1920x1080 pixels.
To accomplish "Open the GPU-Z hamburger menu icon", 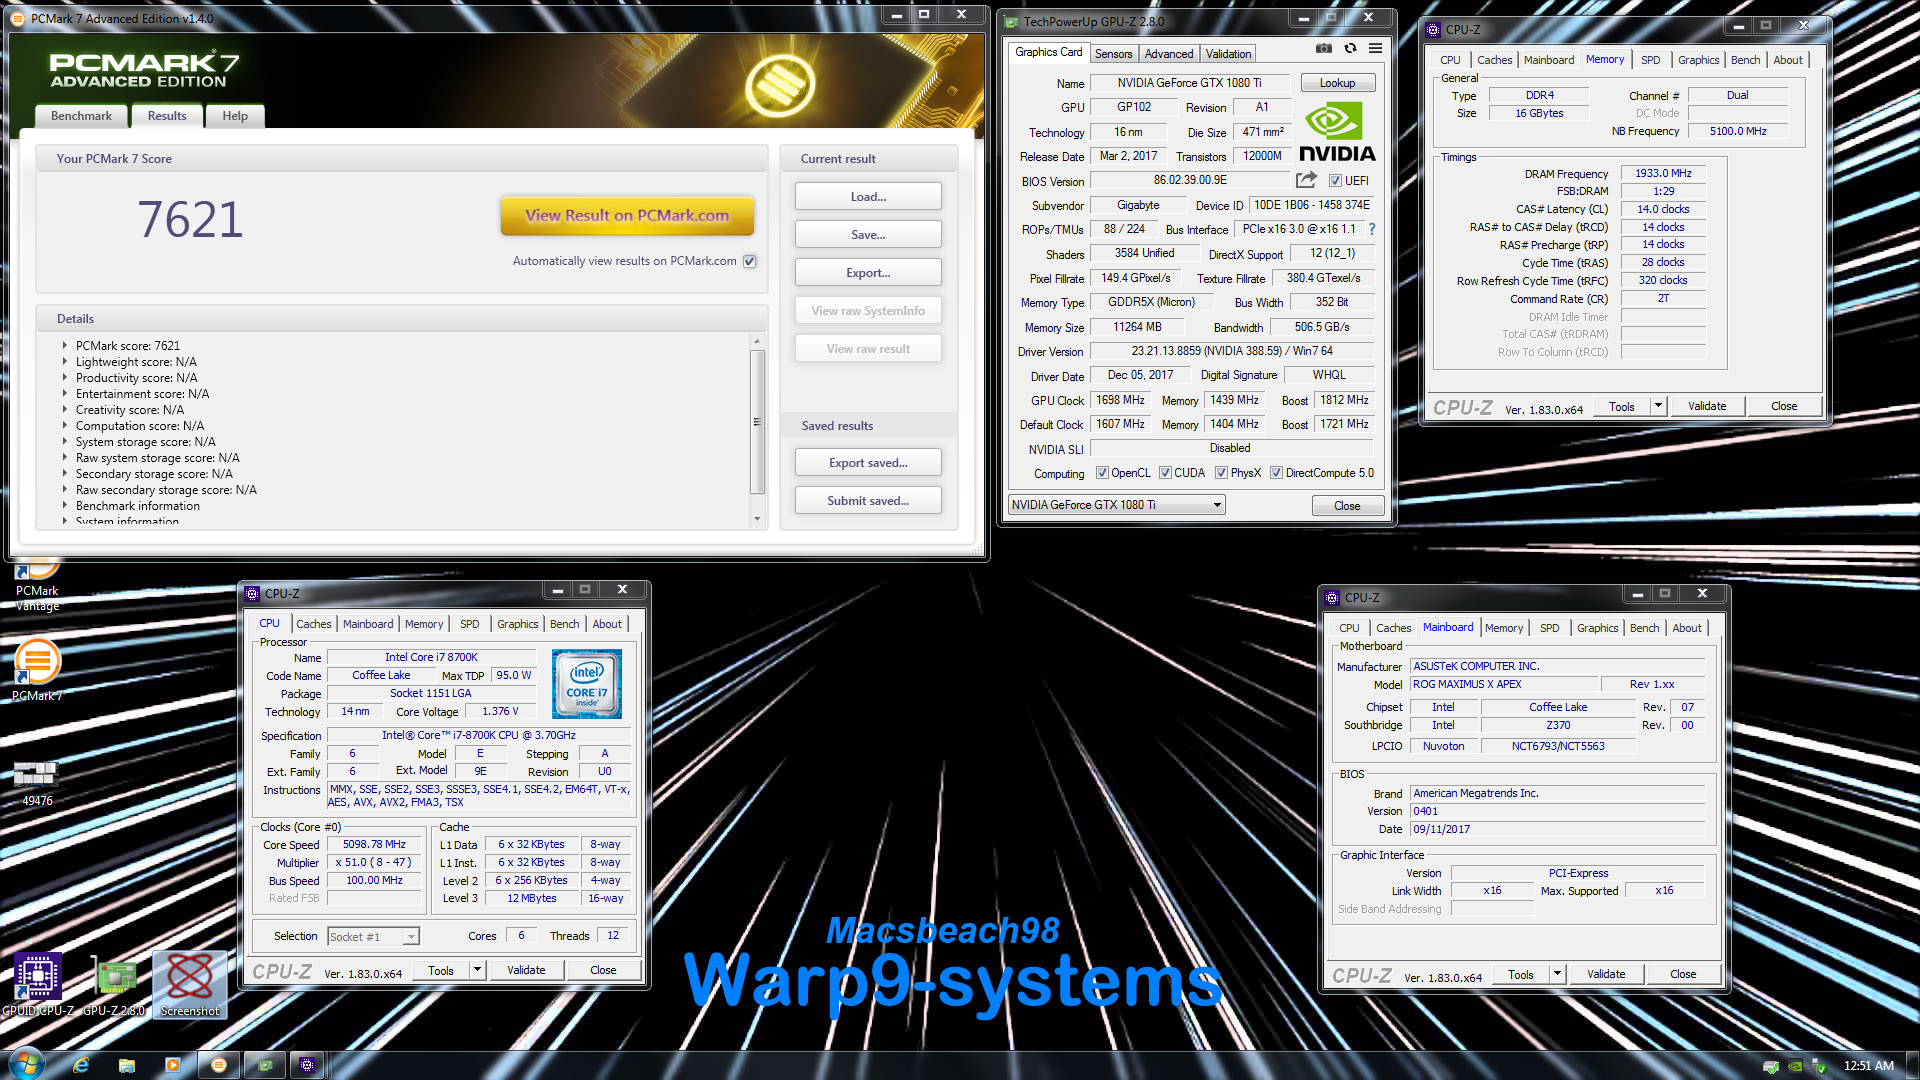I will click(1376, 48).
